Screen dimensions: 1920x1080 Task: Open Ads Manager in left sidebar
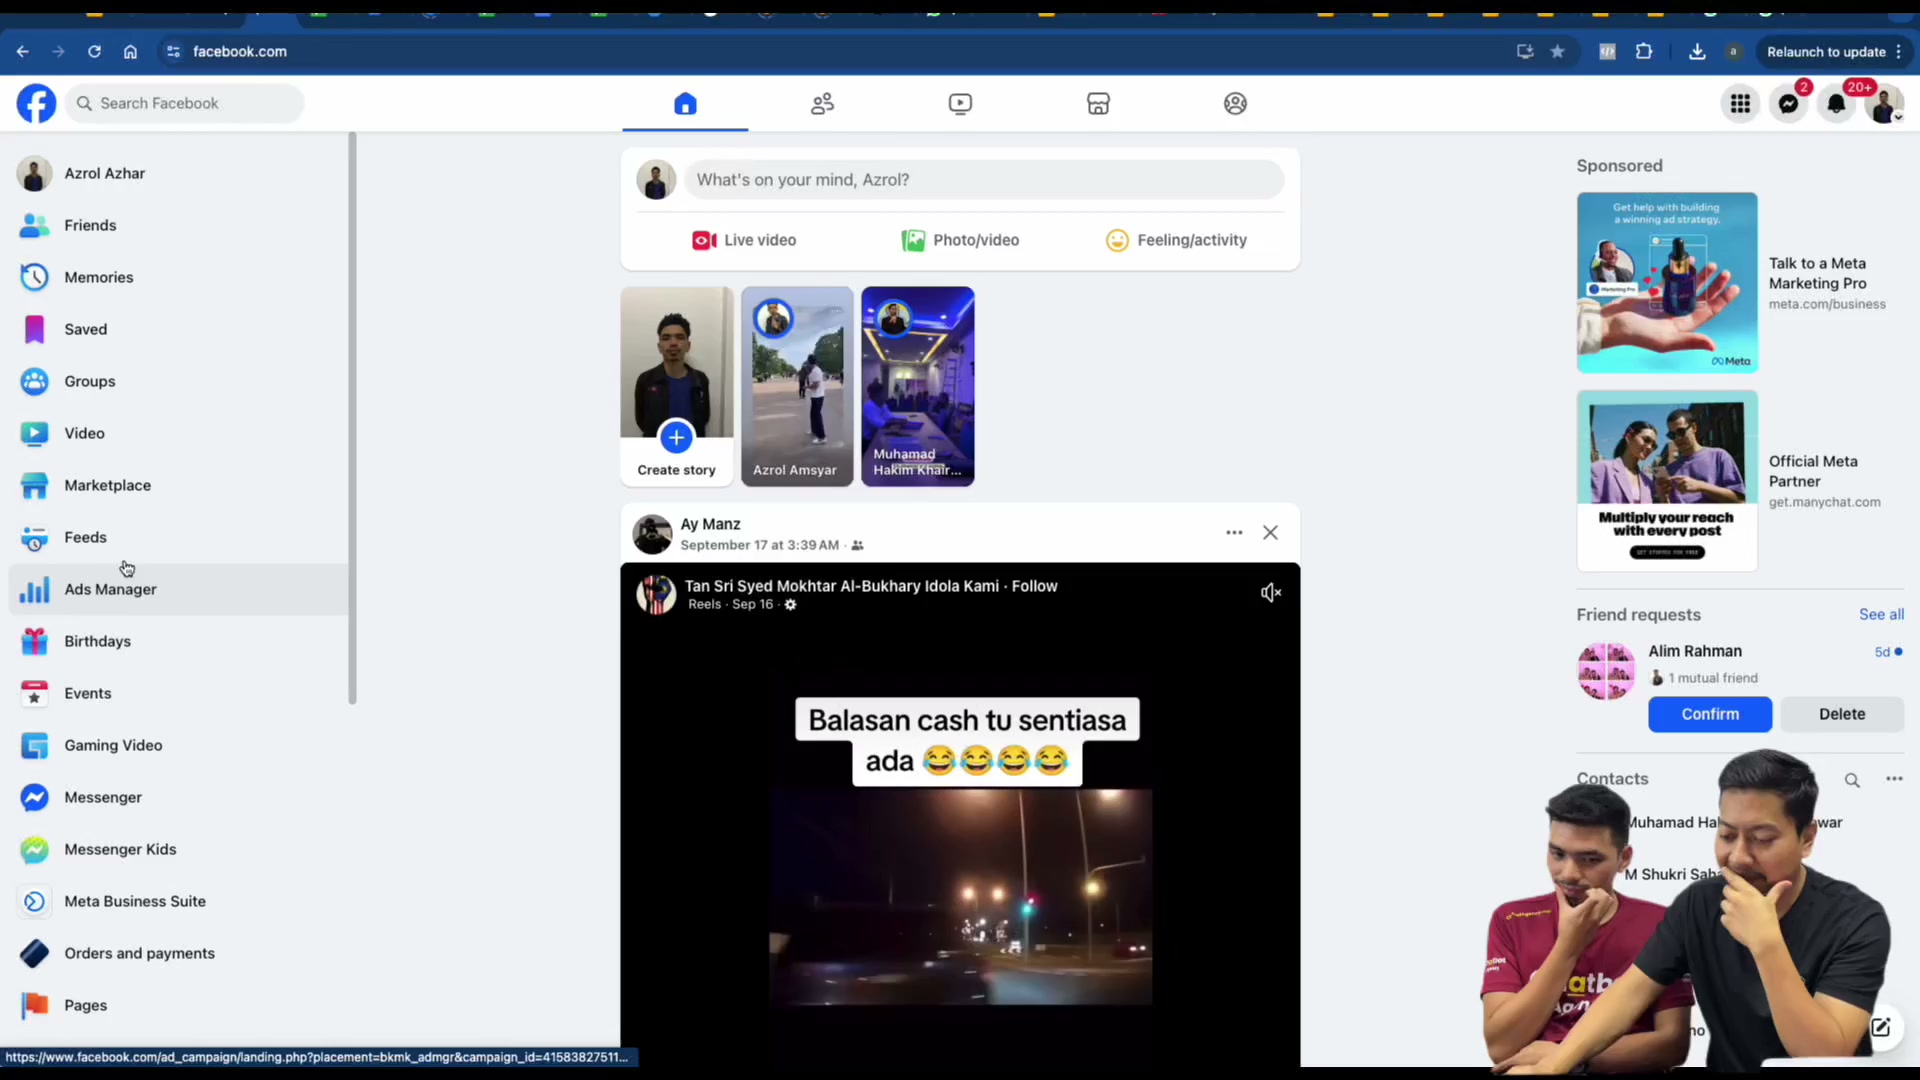click(178, 589)
